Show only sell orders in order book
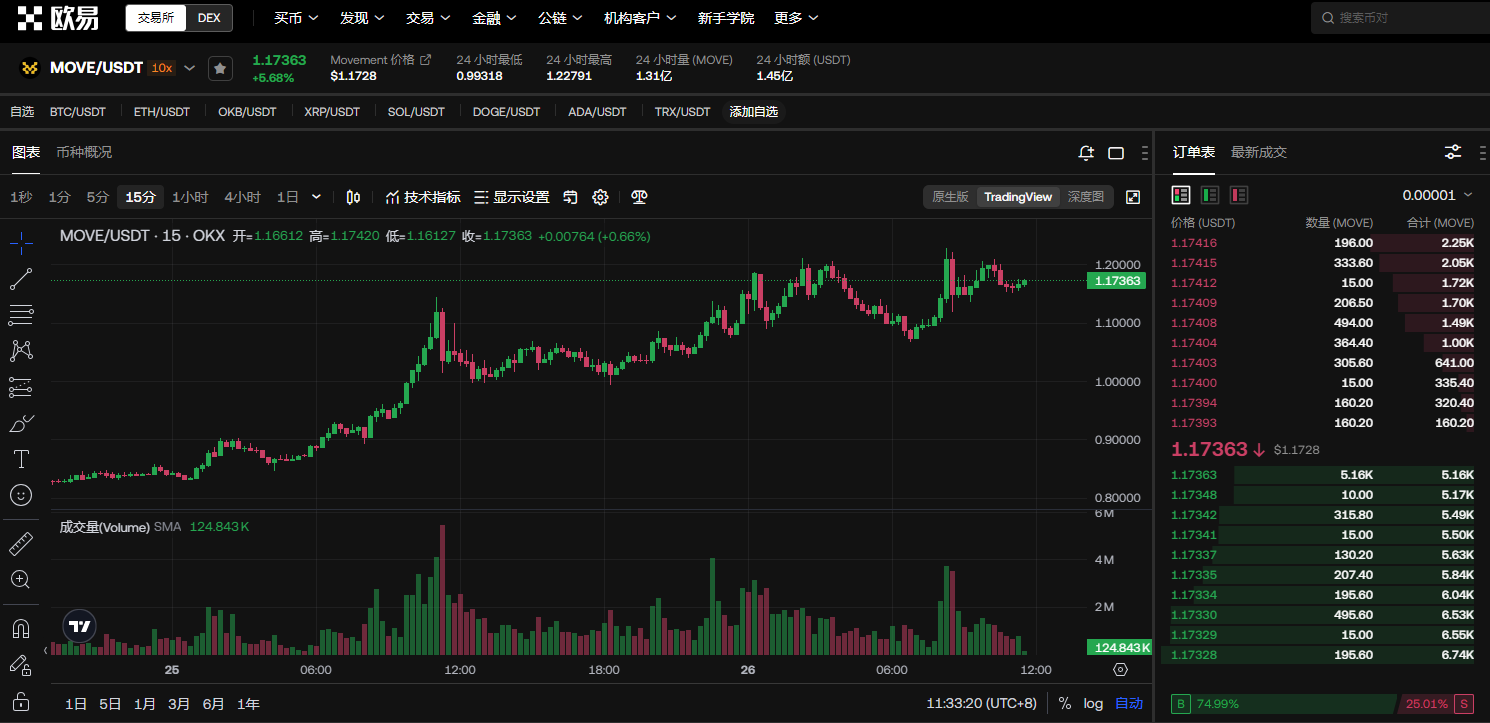The image size is (1490, 723). [1239, 195]
